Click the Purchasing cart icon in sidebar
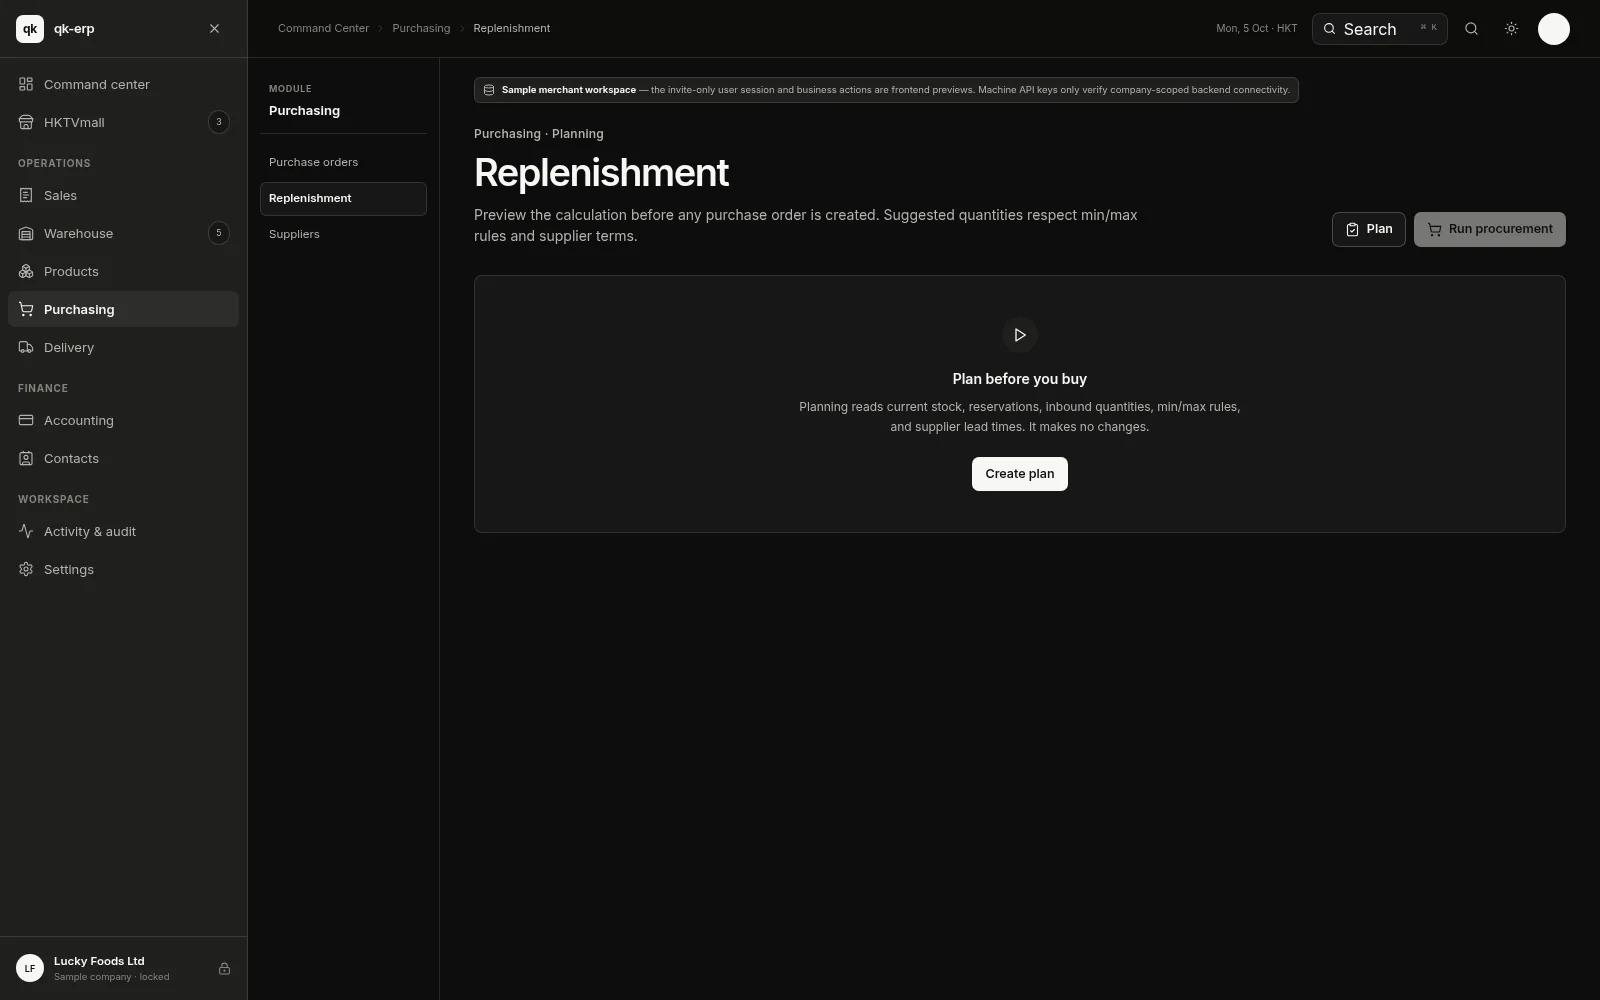This screenshot has width=1600, height=1000. [26, 309]
